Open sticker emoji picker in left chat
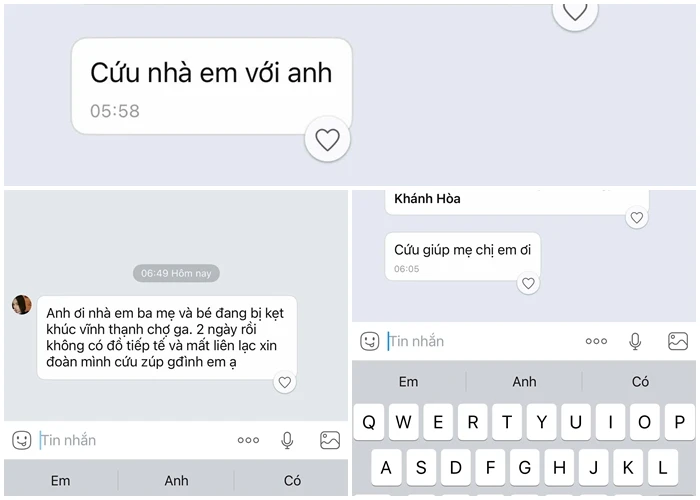The image size is (700, 500). click(21, 440)
